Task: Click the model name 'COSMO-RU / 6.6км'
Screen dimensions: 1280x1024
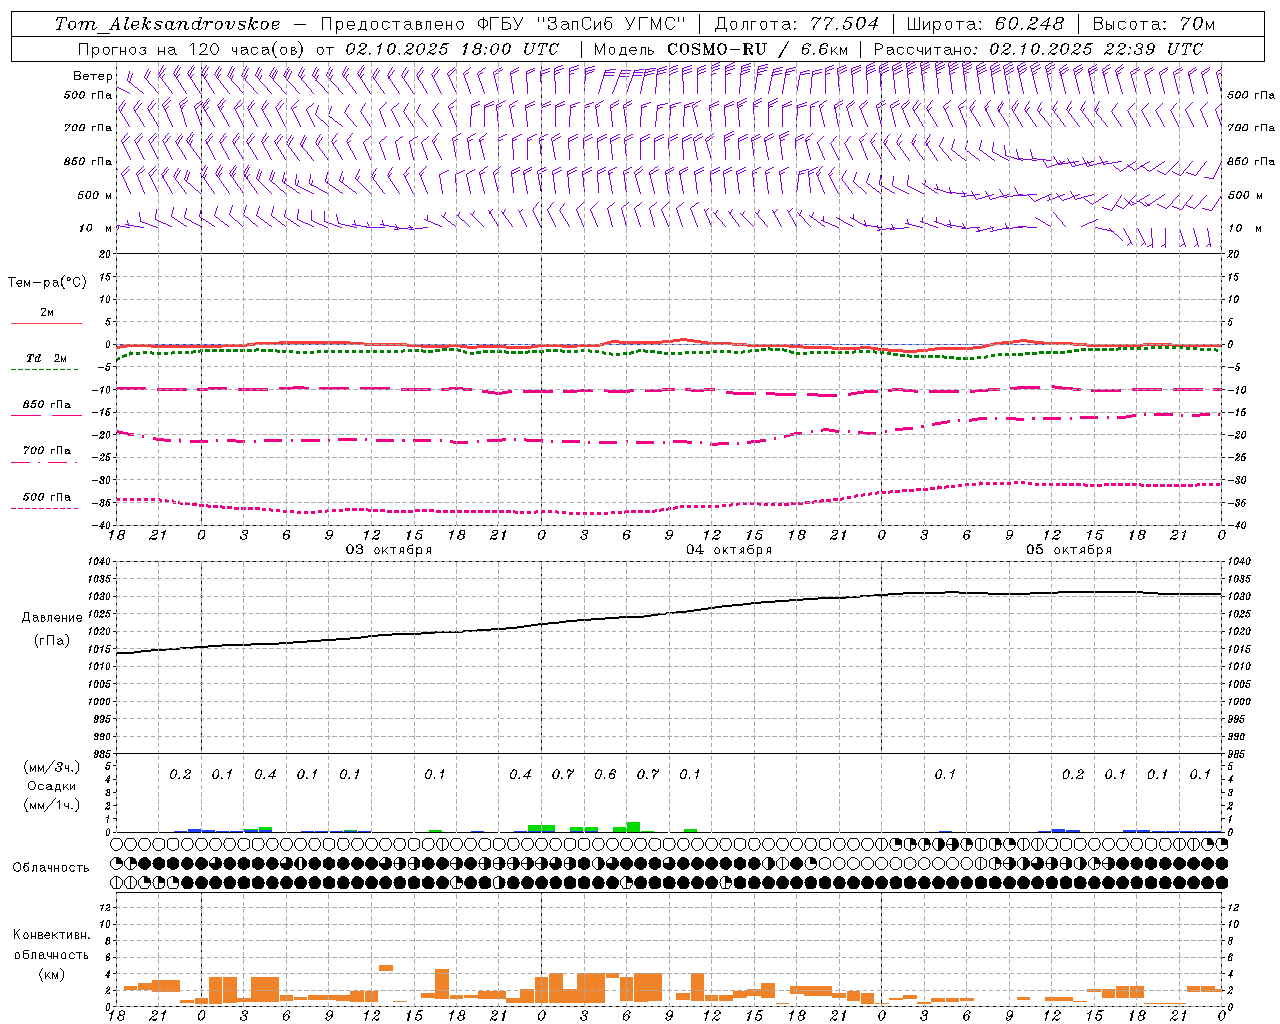Action: [758, 49]
